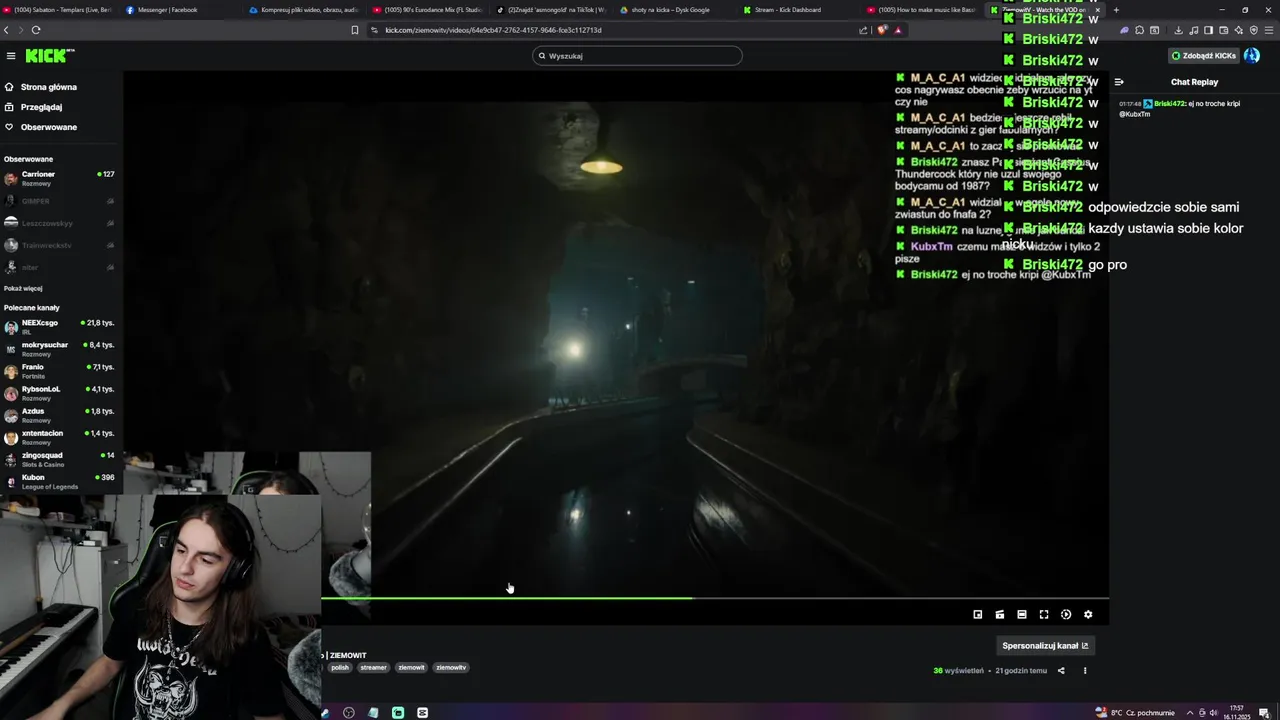The height and width of the screenshot is (720, 1280).
Task: Open the CapCut icon in the taskbar
Action: [422, 713]
